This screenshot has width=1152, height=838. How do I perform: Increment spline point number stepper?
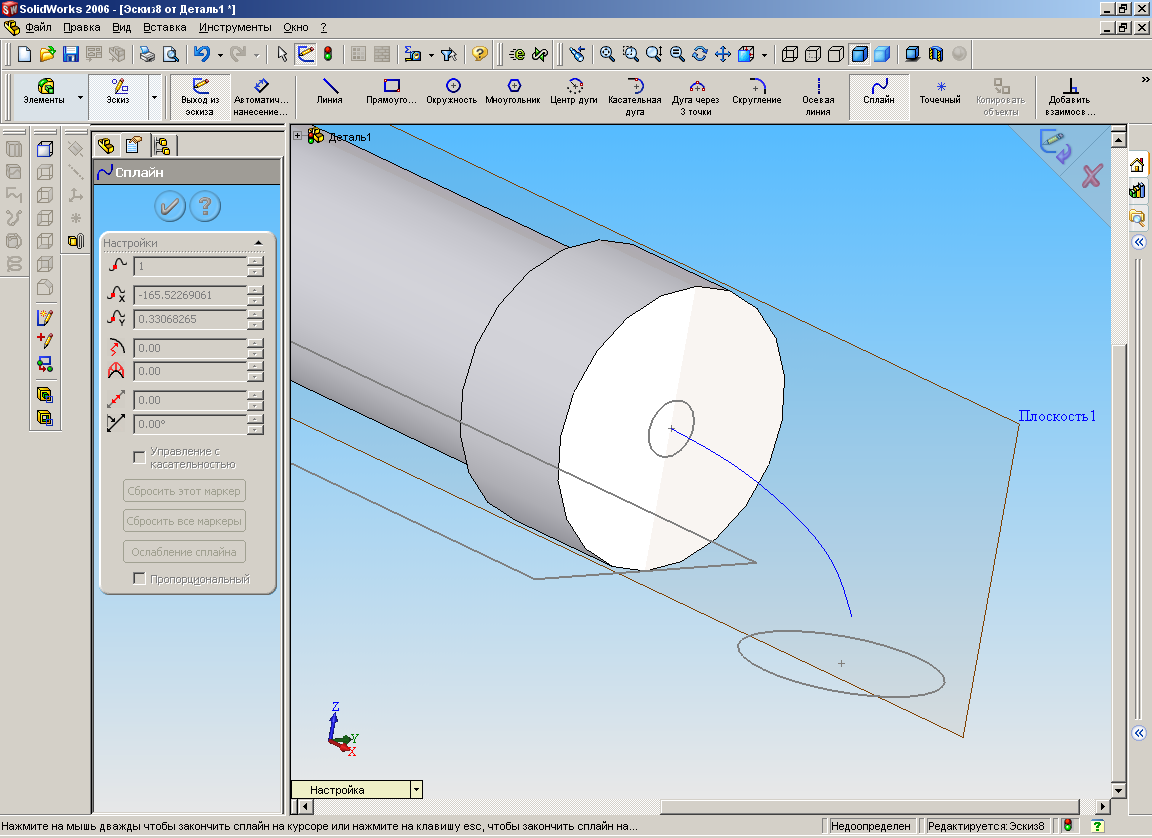coord(256,261)
